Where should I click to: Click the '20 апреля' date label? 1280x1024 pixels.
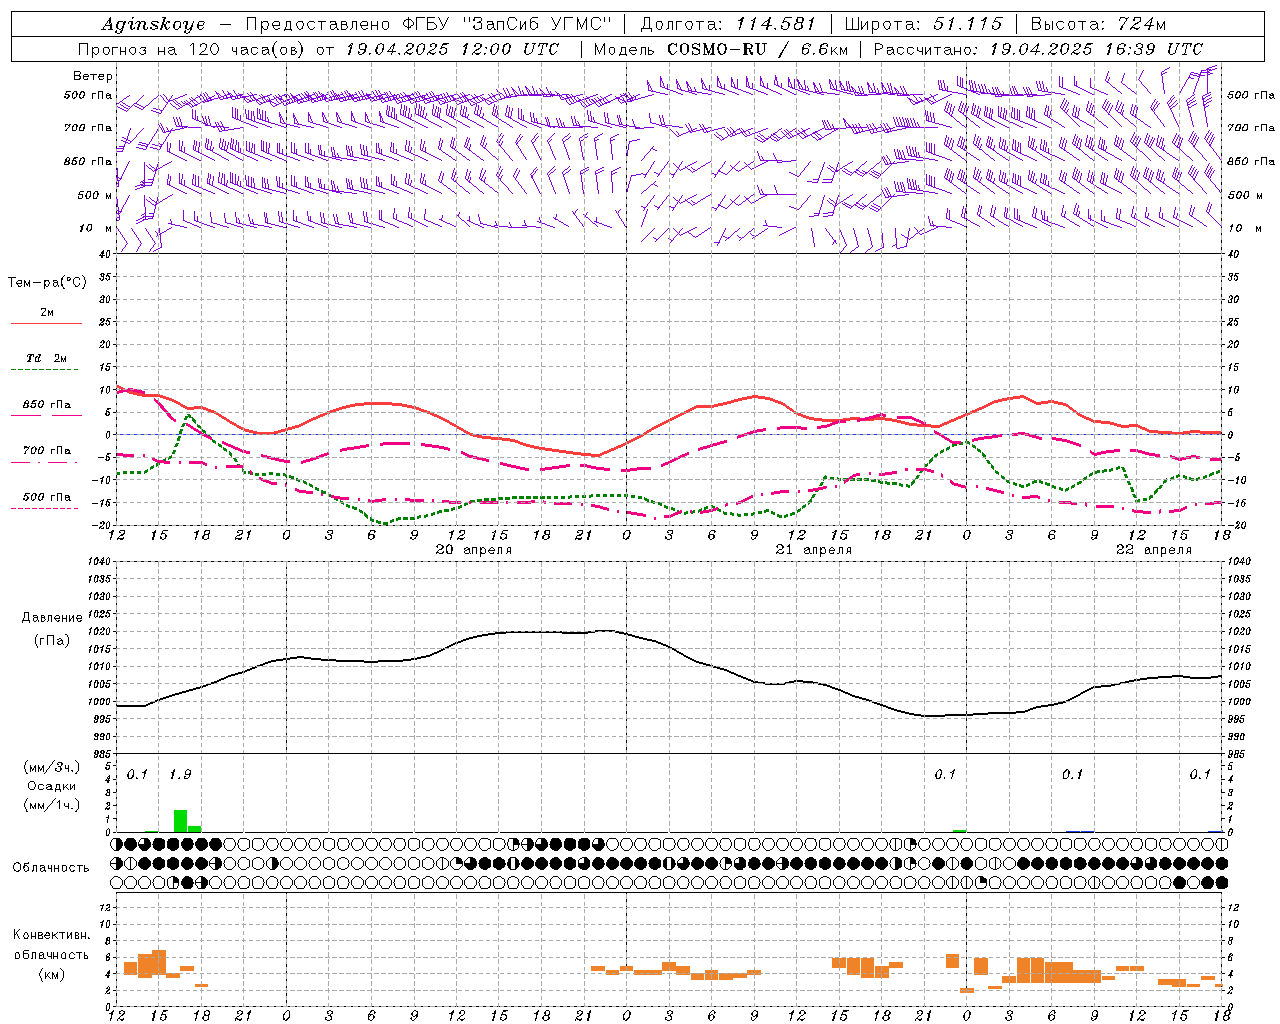(x=474, y=550)
